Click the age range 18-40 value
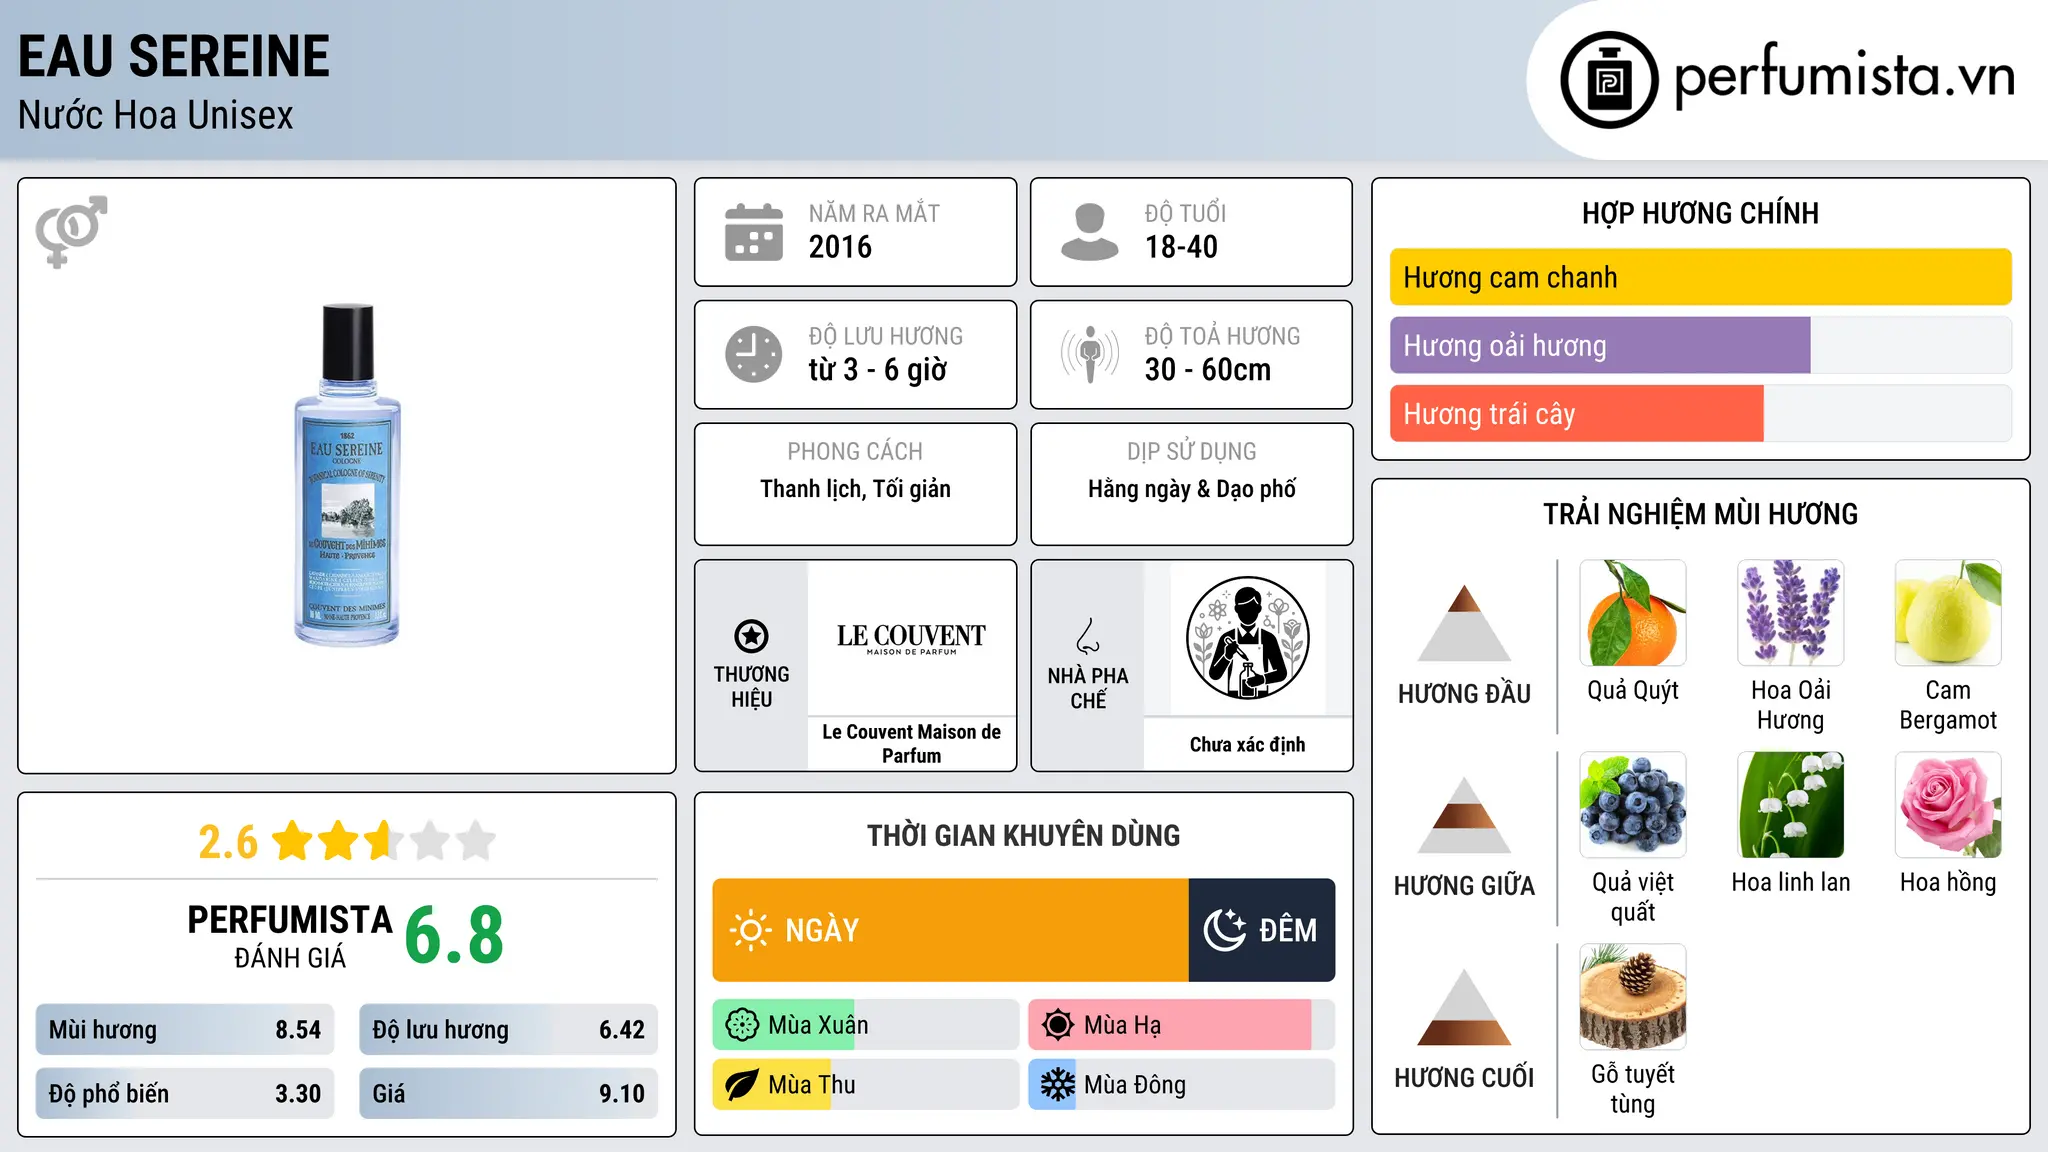This screenshot has width=2048, height=1152. point(1181,247)
